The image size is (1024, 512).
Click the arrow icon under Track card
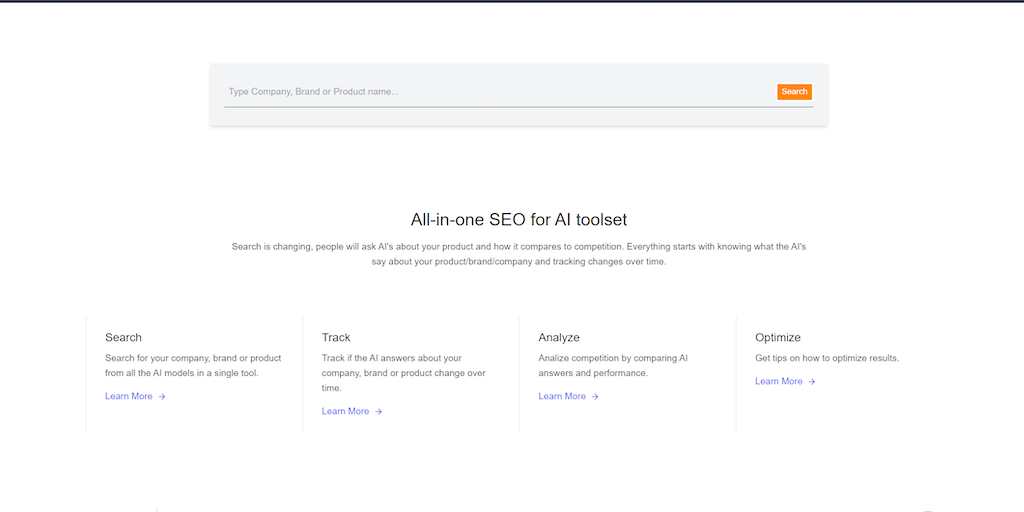point(379,412)
